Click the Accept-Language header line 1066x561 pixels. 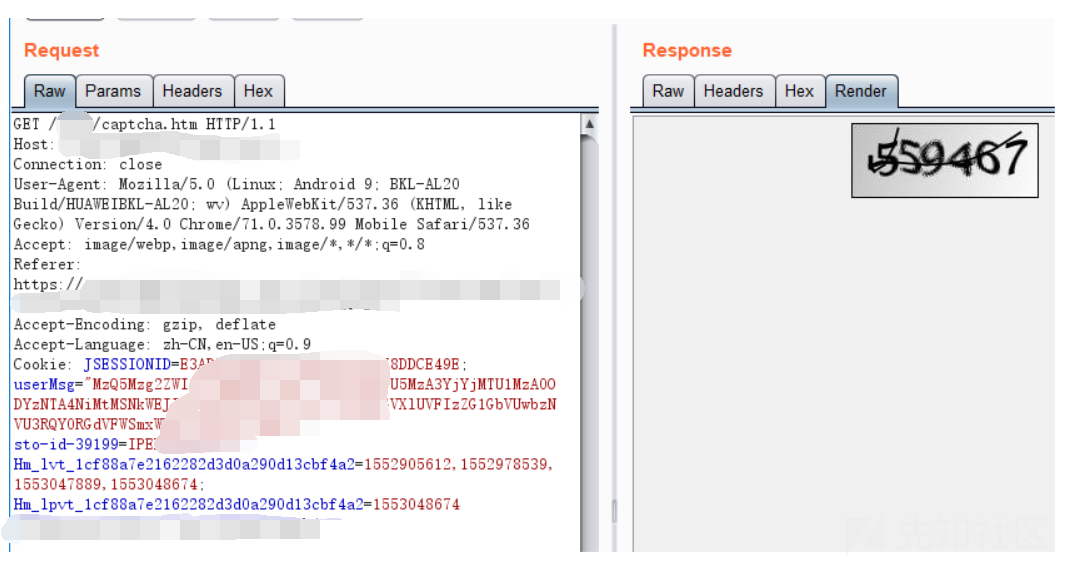(162, 344)
